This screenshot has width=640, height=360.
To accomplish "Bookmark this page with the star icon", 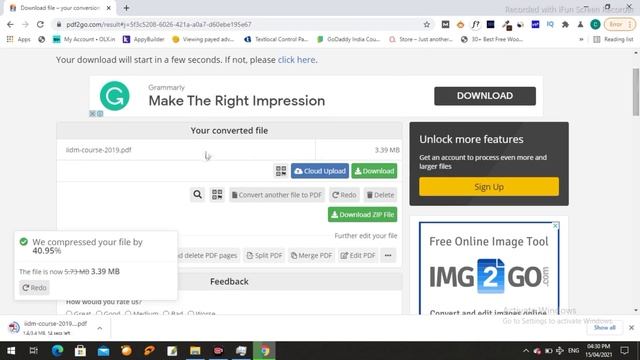I will click(x=427, y=24).
